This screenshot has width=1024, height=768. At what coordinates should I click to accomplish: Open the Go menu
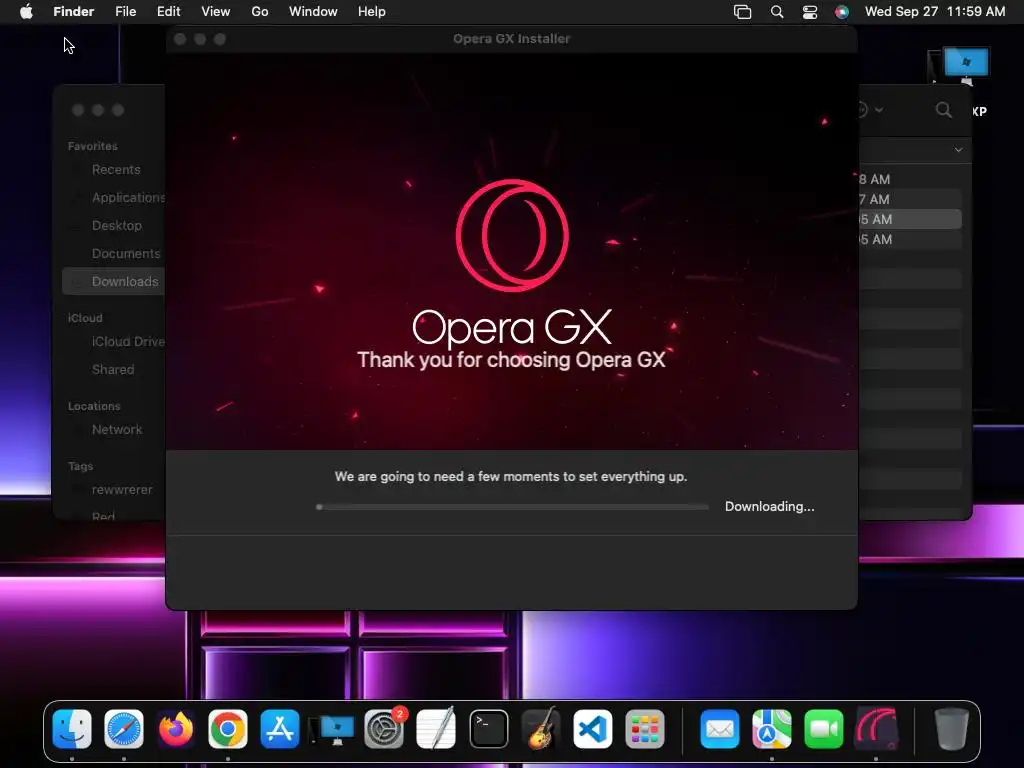[x=260, y=12]
